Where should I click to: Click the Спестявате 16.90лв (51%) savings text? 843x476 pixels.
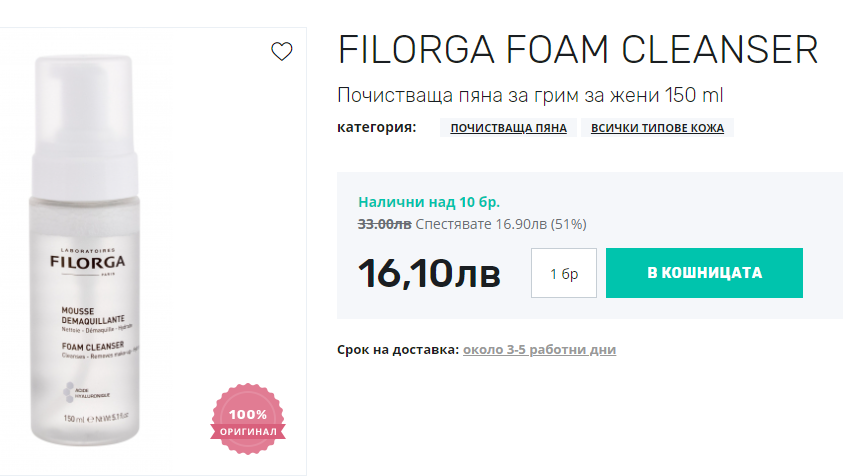point(500,224)
